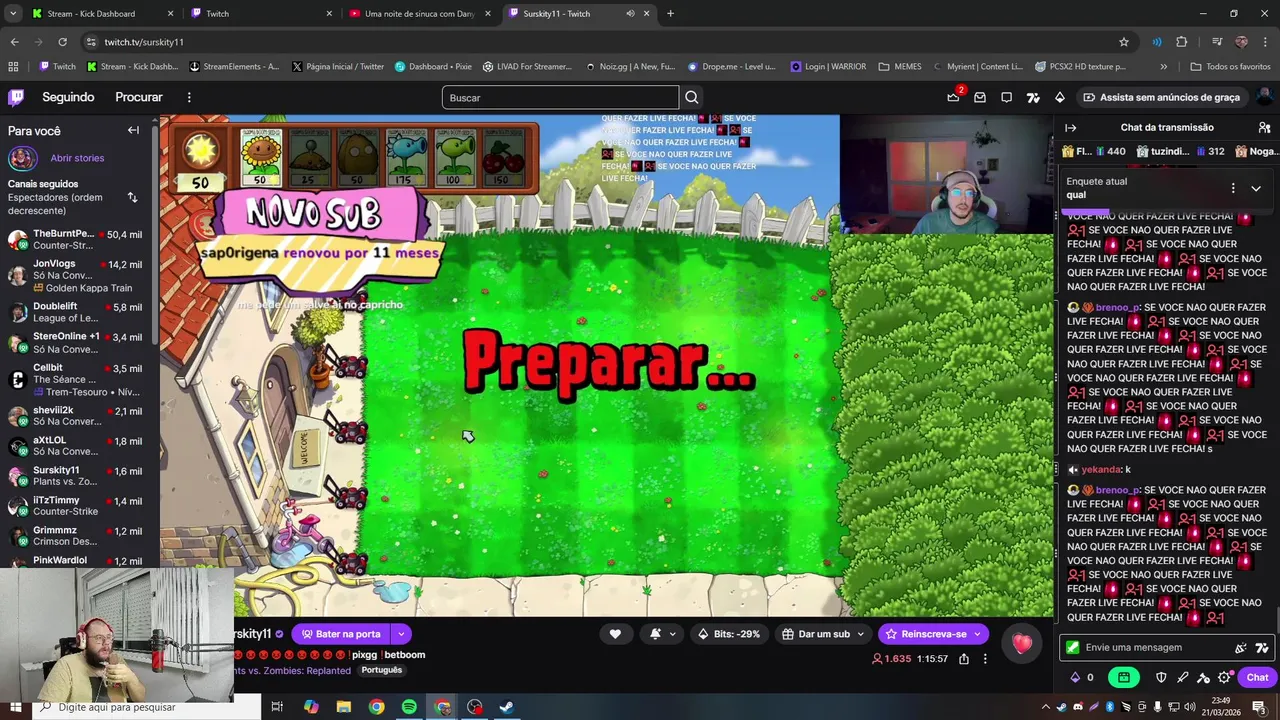Open poll three-dot options
Viewport: 1280px width, 720px height.
point(1233,188)
